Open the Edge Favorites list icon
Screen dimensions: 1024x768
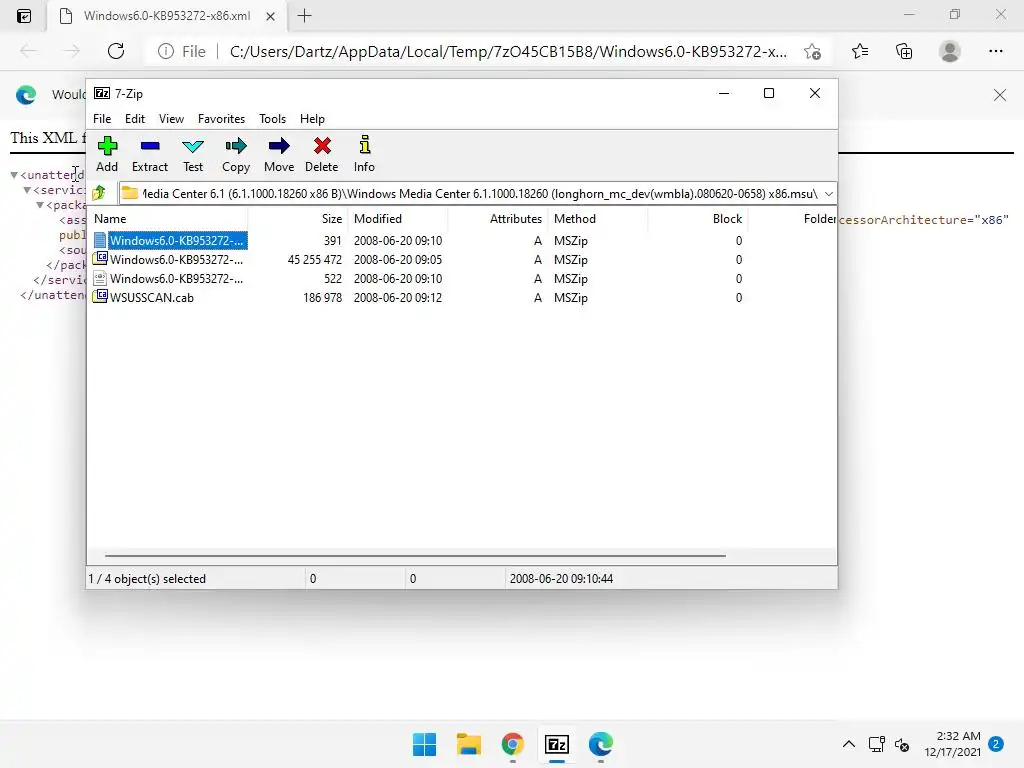point(860,51)
